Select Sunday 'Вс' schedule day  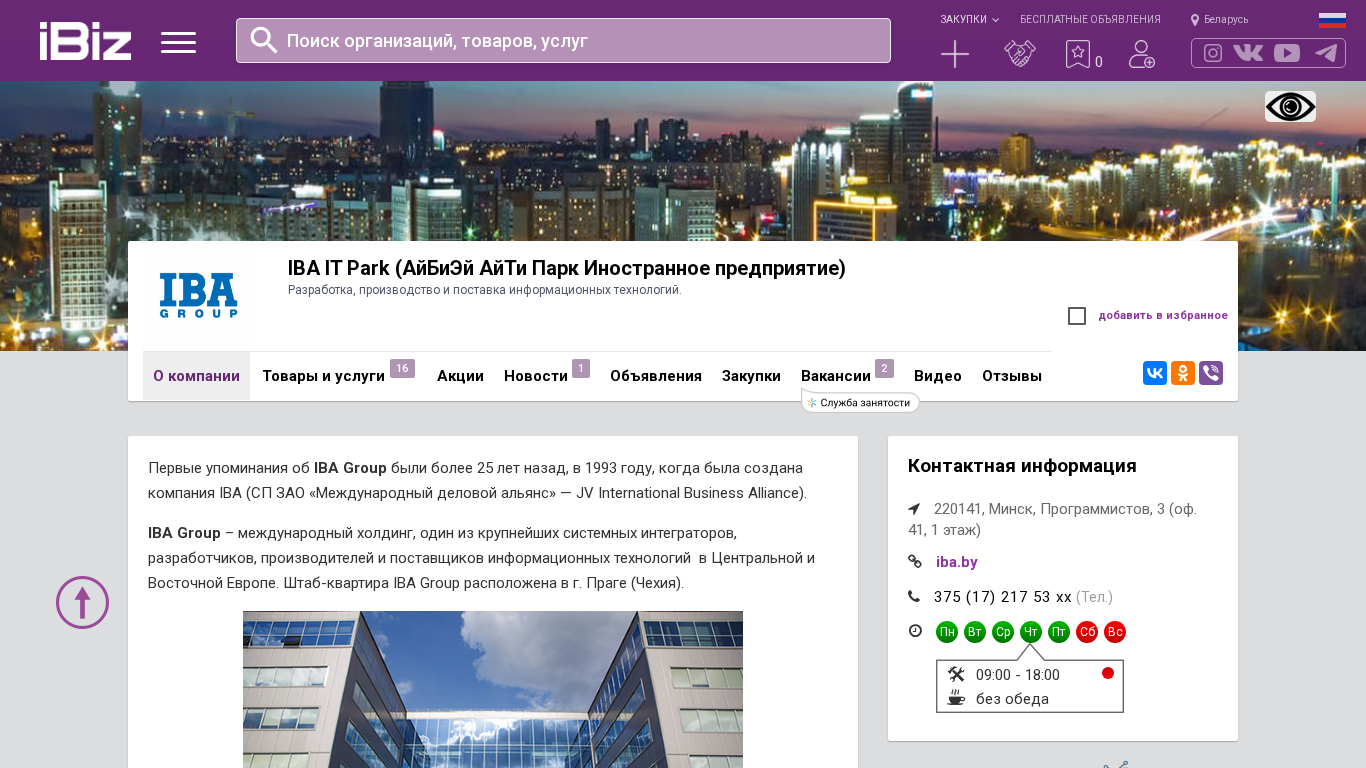tap(1115, 632)
